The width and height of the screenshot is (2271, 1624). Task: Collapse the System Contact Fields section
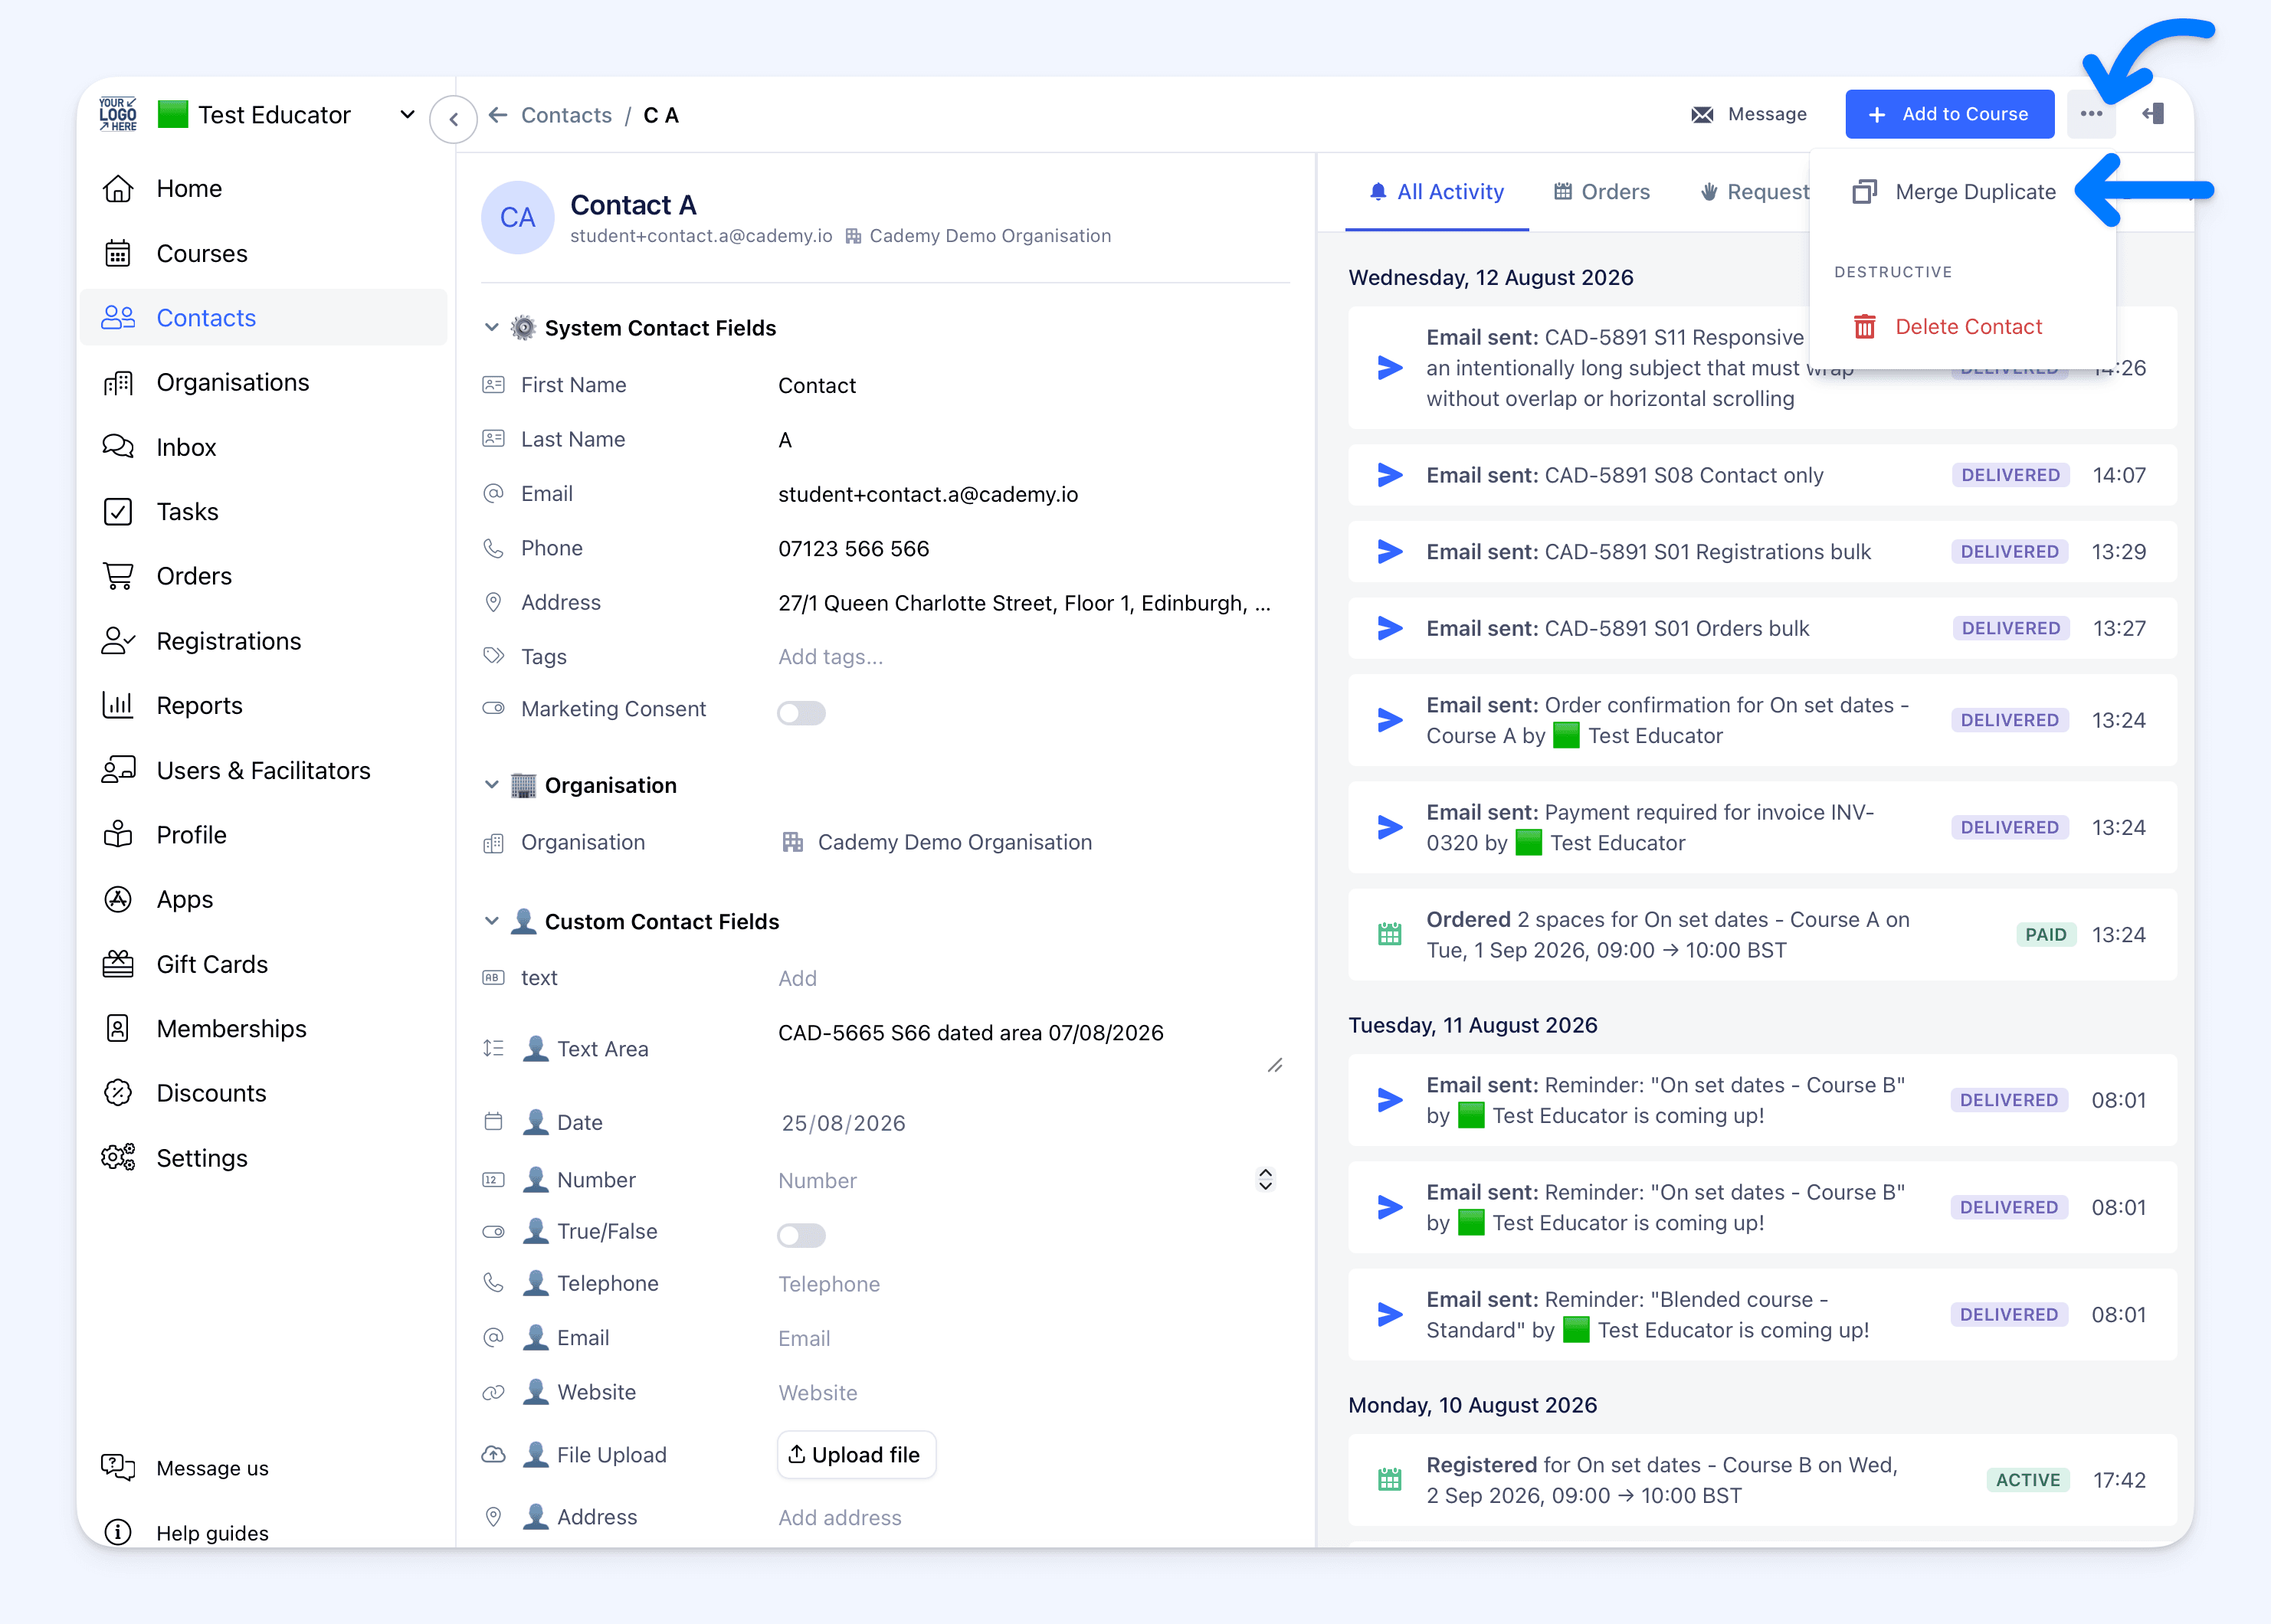coord(491,328)
